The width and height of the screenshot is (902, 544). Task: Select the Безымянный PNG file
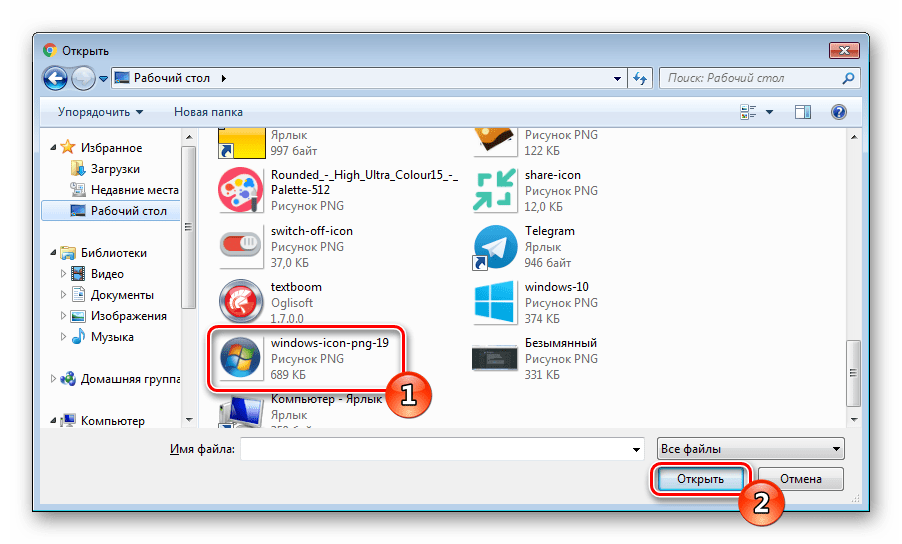(535, 358)
